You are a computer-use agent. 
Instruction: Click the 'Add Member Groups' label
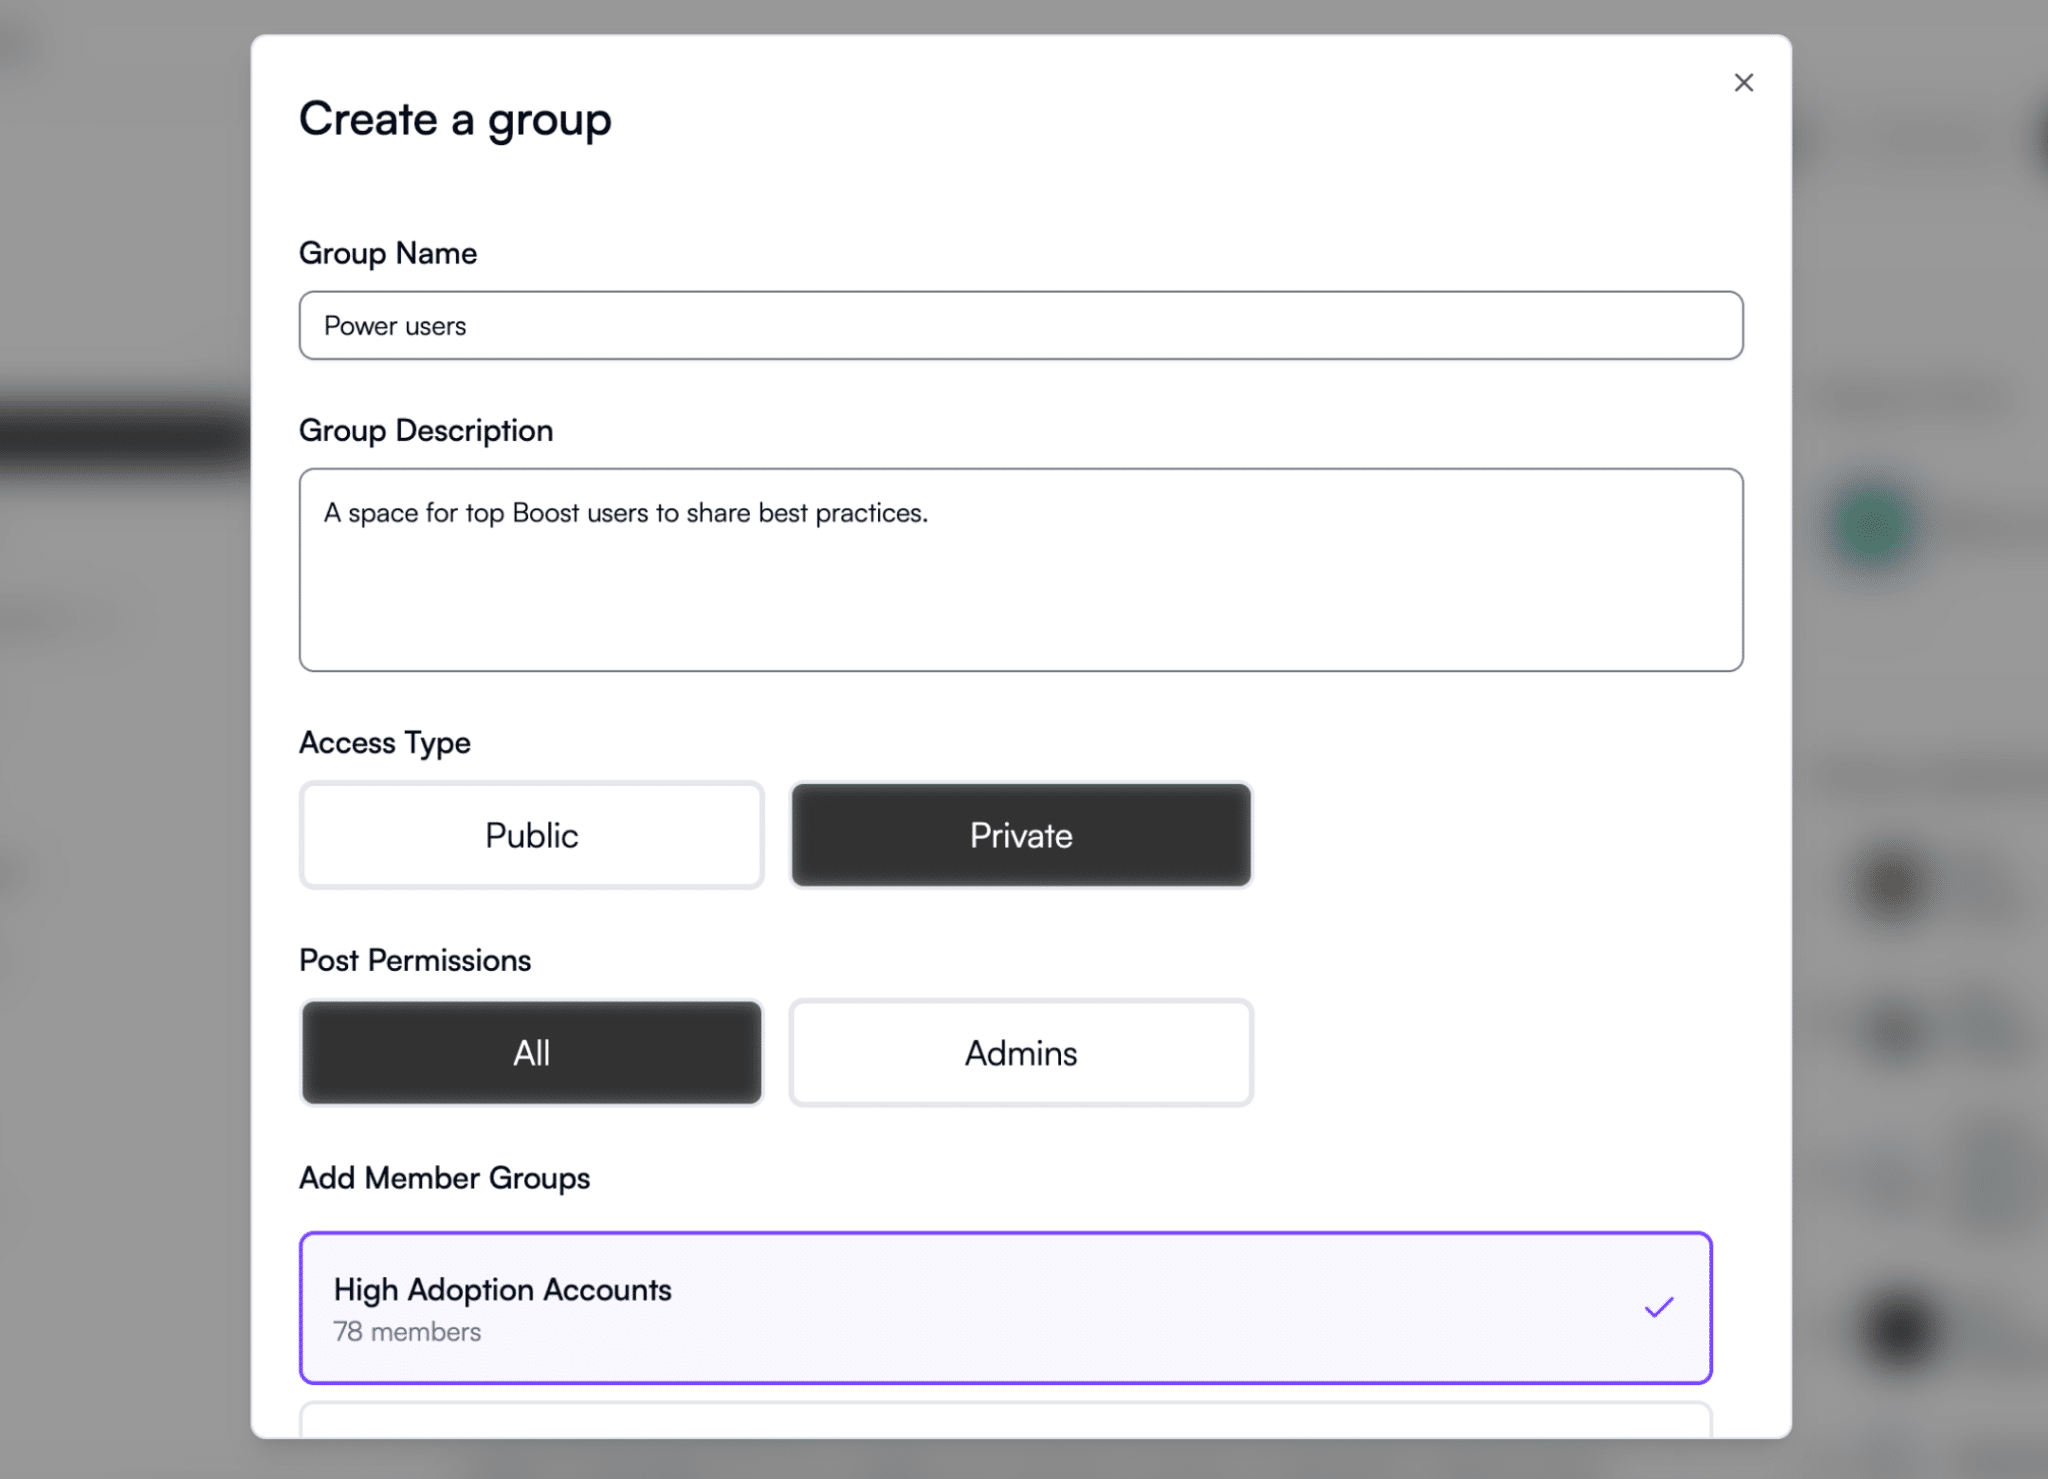(444, 1178)
